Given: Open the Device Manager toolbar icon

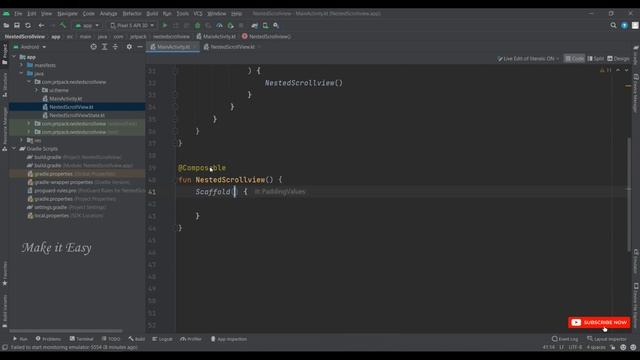Looking at the screenshot, I should [x=265, y=25].
